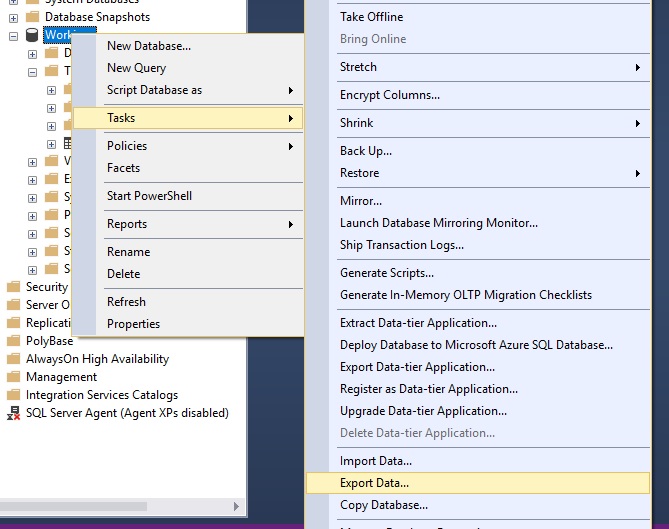Image resolution: width=669 pixels, height=529 pixels.
Task: Click the selected database cylinder icon
Action: [x=32, y=35]
